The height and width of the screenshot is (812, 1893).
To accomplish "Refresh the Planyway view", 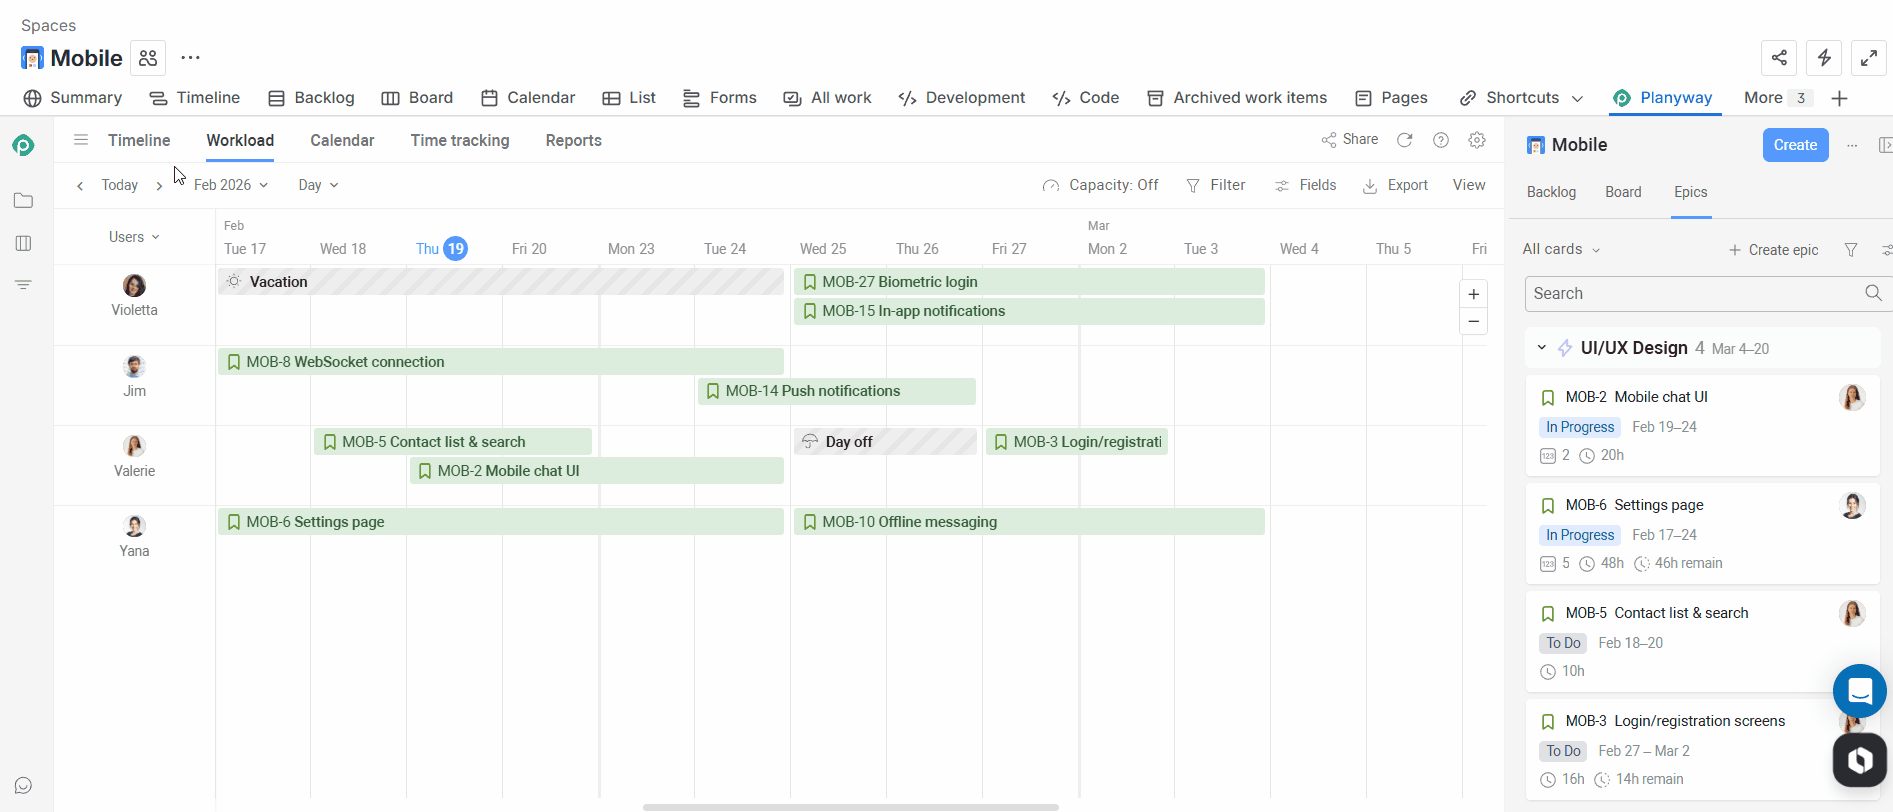I will point(1405,140).
